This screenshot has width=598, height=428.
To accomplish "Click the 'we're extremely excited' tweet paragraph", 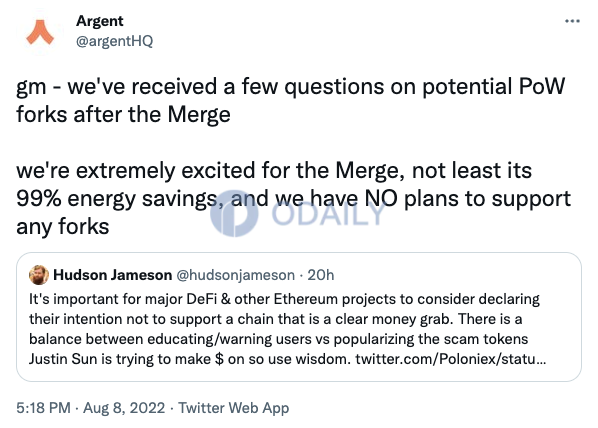I will coord(293,198).
